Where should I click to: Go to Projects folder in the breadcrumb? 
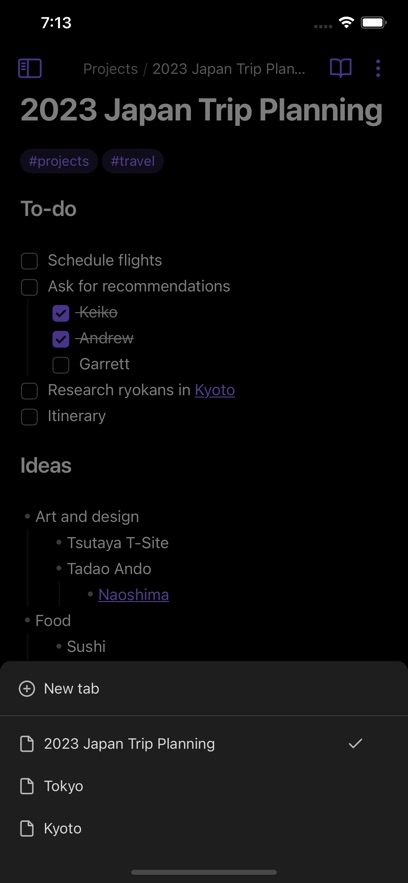110,69
